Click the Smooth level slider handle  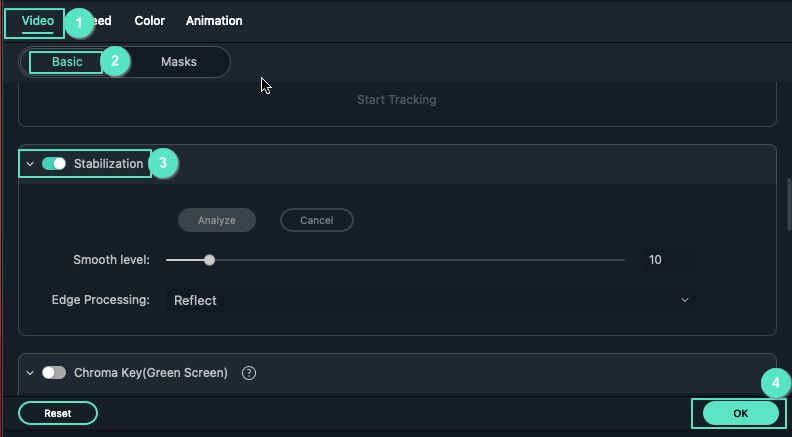pos(209,260)
